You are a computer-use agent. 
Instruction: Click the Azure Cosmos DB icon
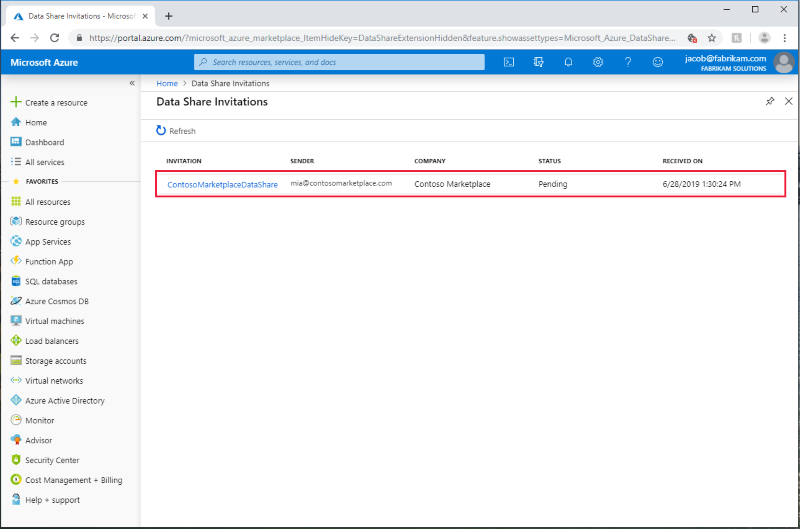[x=16, y=301]
